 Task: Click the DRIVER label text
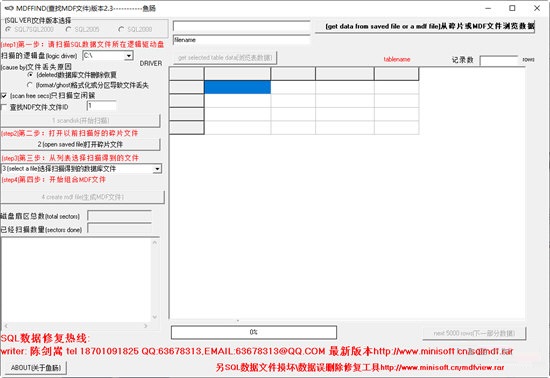coord(151,63)
